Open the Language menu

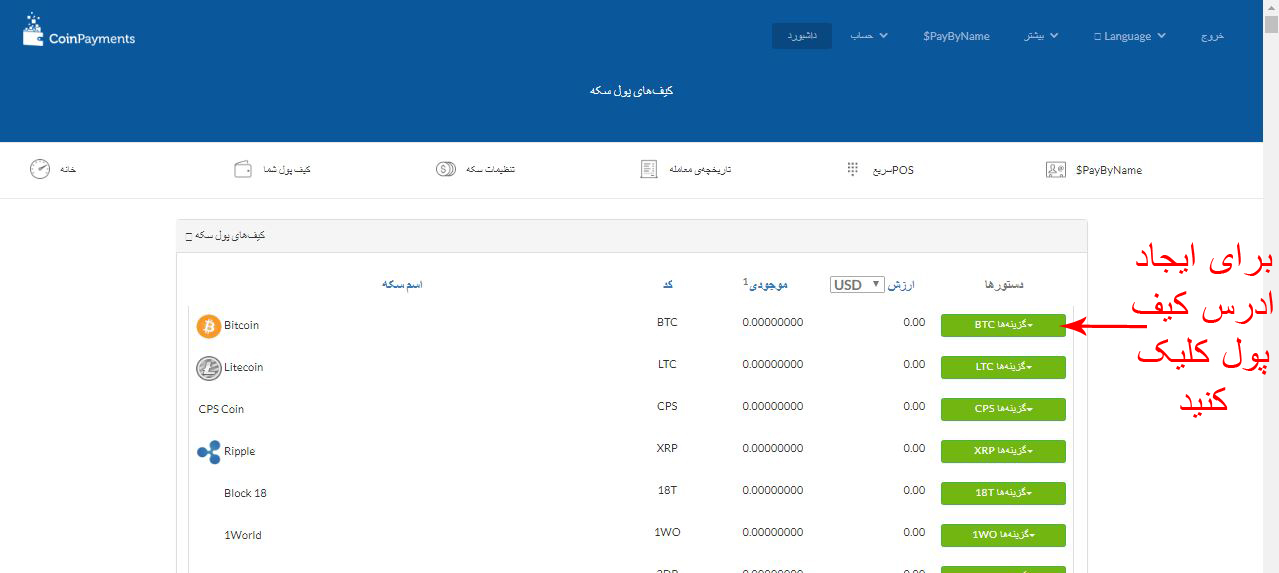pyautogui.click(x=1131, y=36)
